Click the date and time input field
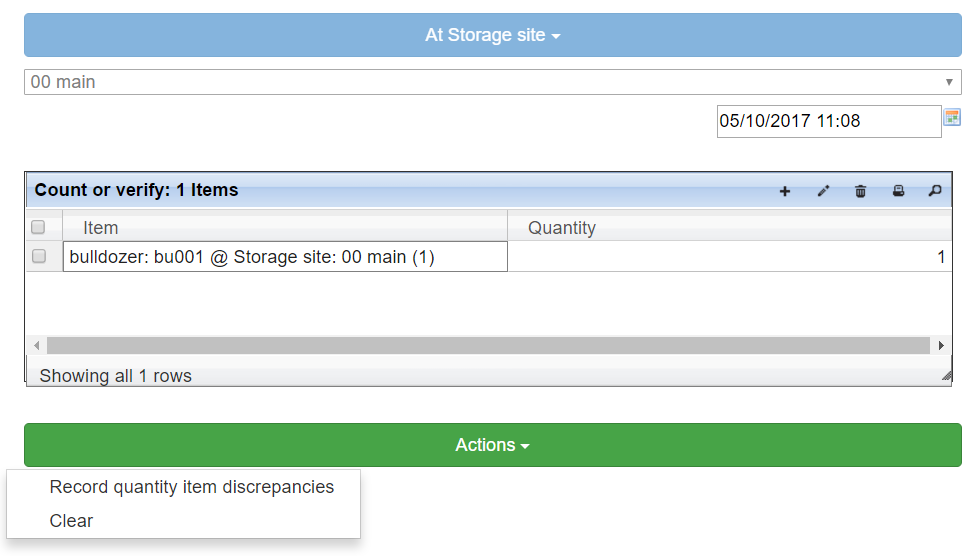The image size is (970, 556). (x=828, y=121)
